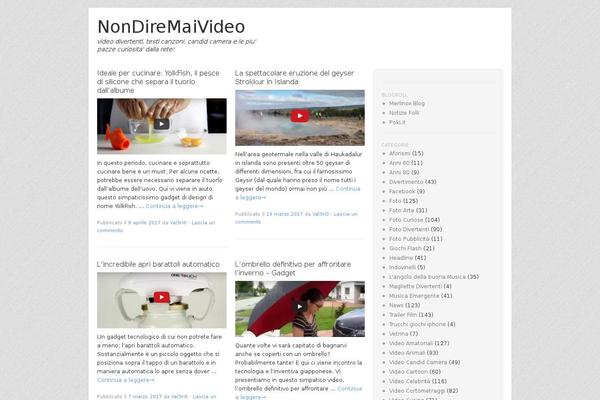This screenshot has height=400, width=600.
Task: Select the Vetrina category
Action: 398,334
